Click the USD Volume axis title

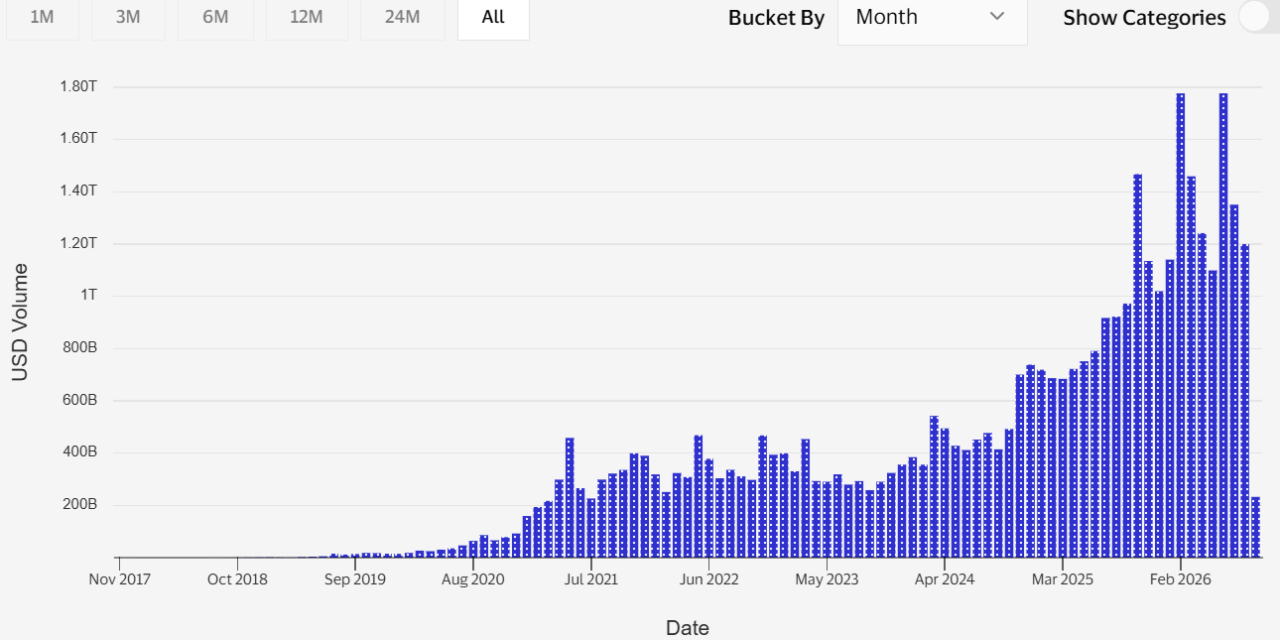click(x=20, y=322)
